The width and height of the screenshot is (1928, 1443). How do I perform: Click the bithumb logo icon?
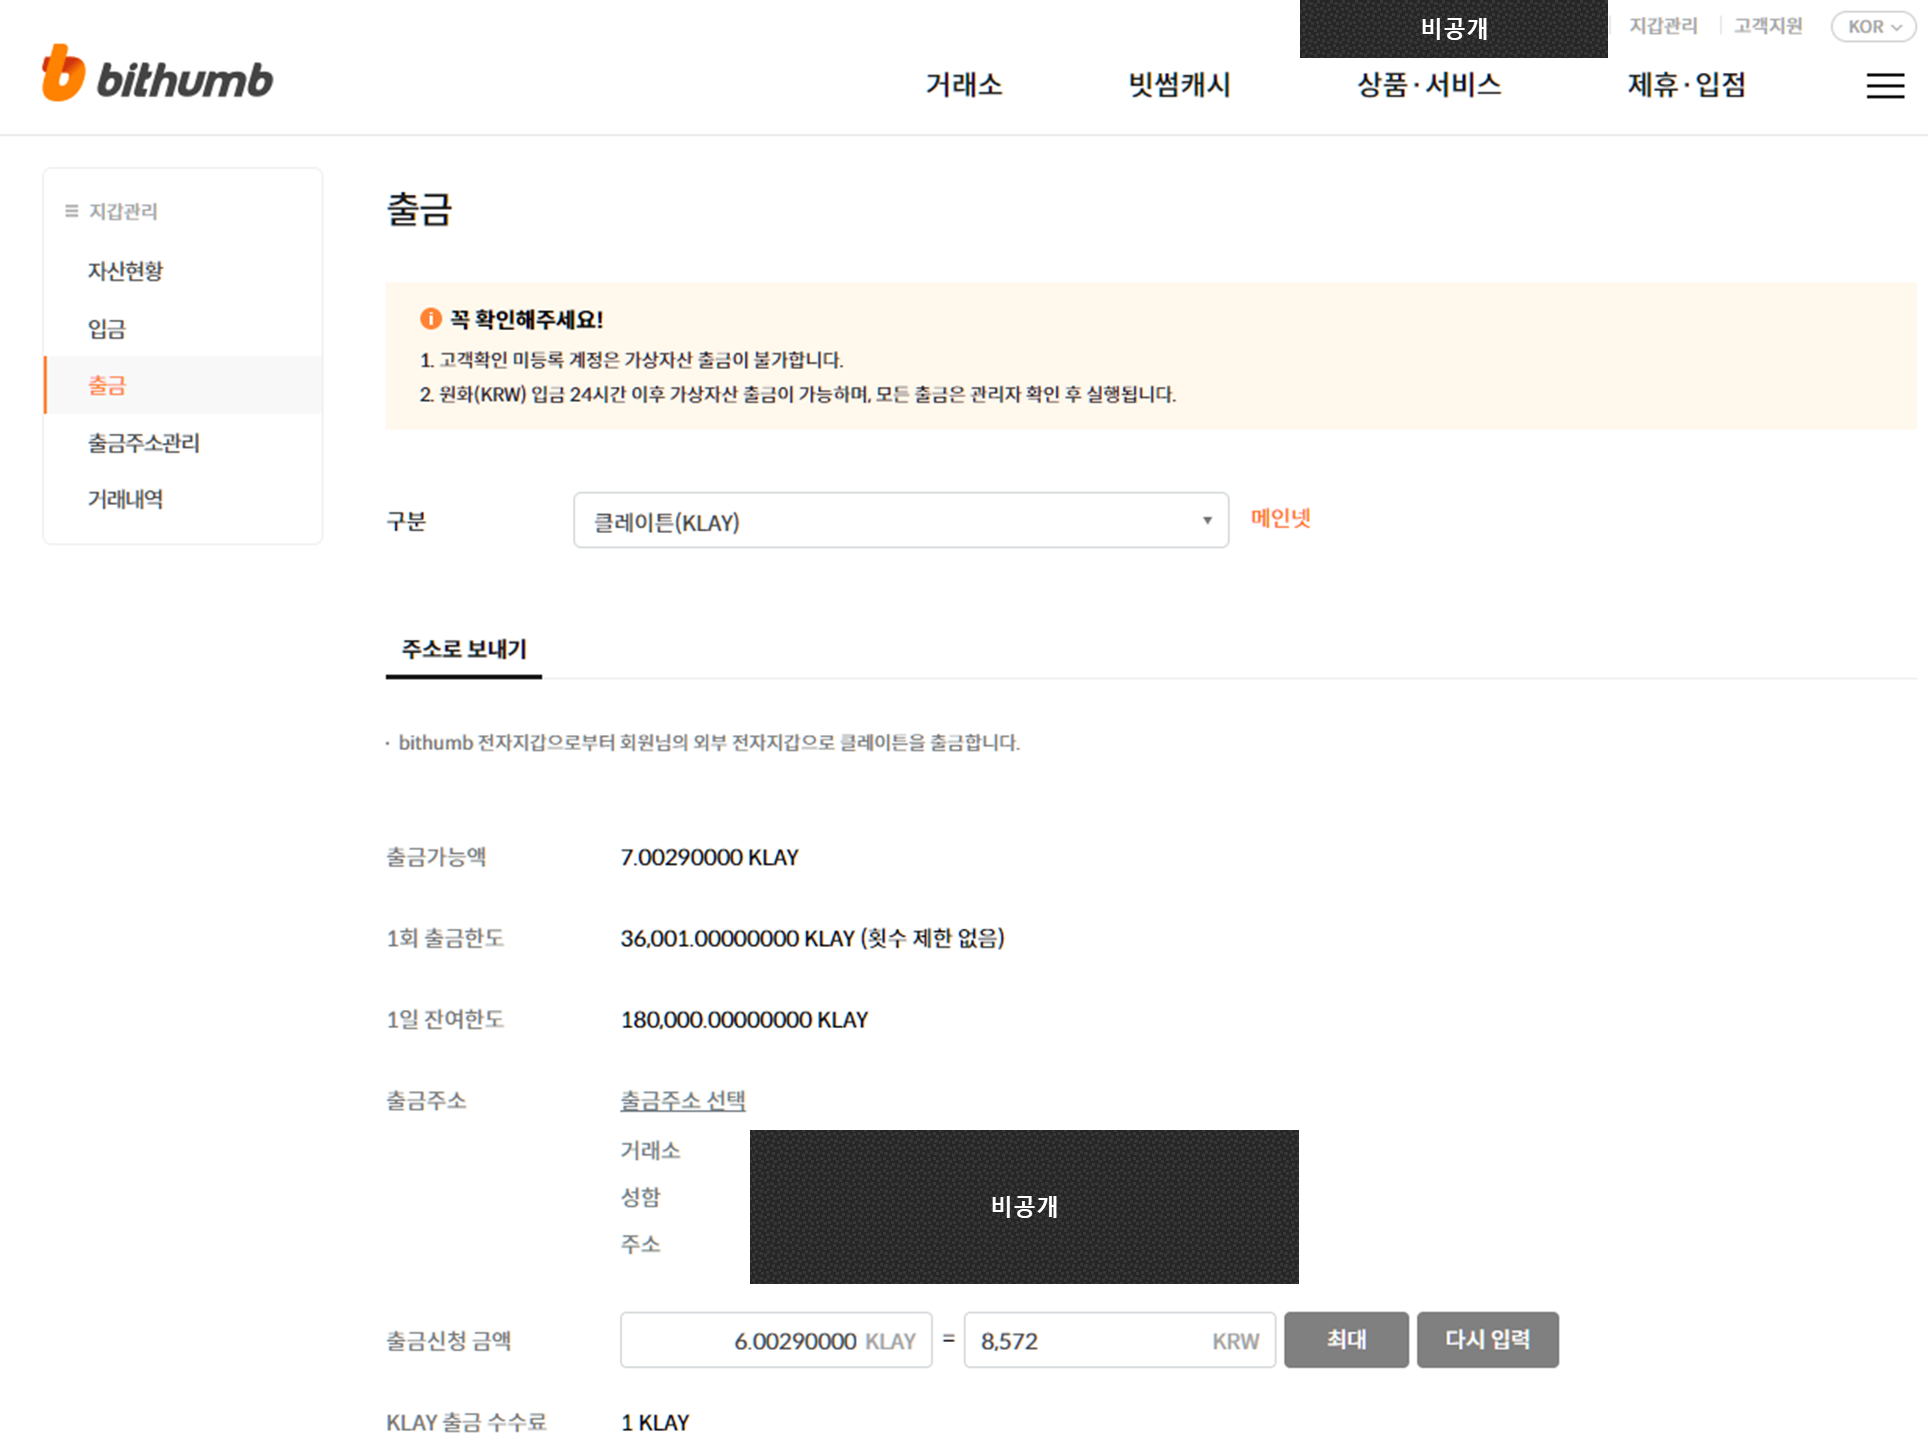click(63, 74)
